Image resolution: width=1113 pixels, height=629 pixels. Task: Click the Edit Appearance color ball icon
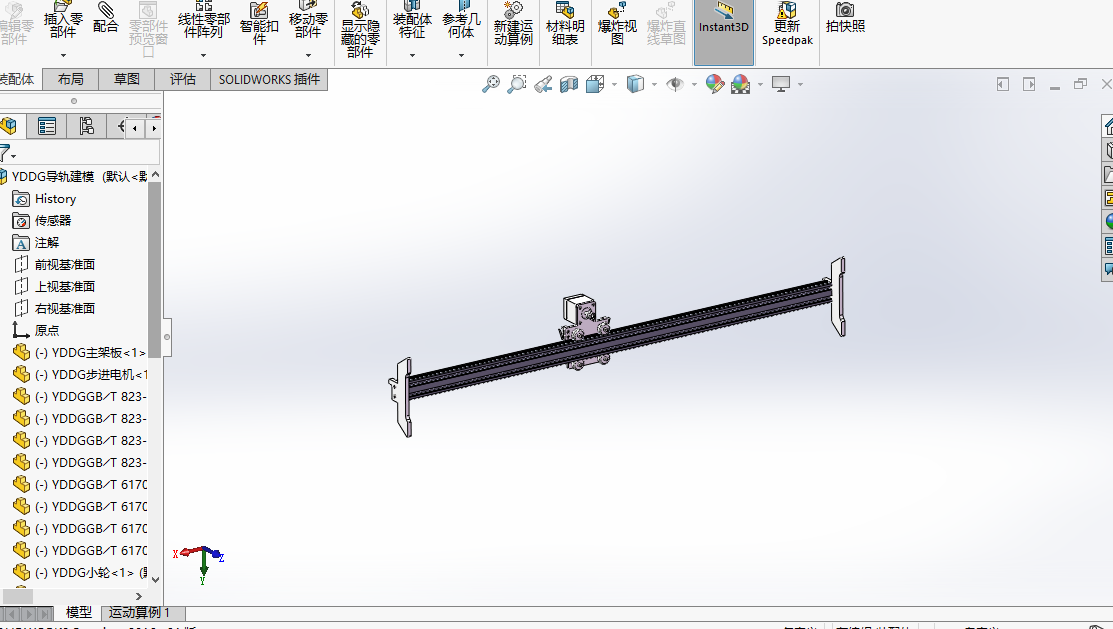click(715, 84)
